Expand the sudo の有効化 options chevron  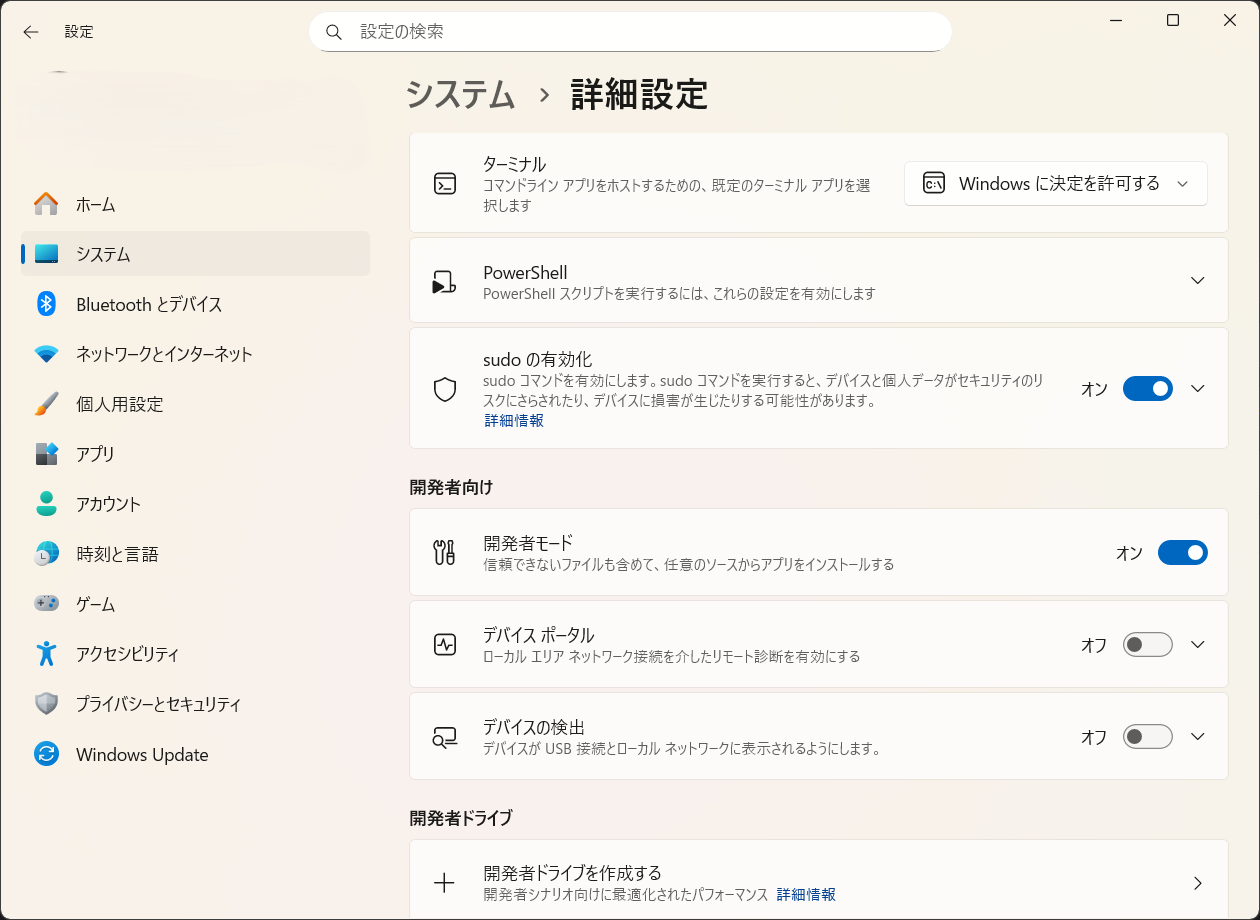[x=1198, y=389]
